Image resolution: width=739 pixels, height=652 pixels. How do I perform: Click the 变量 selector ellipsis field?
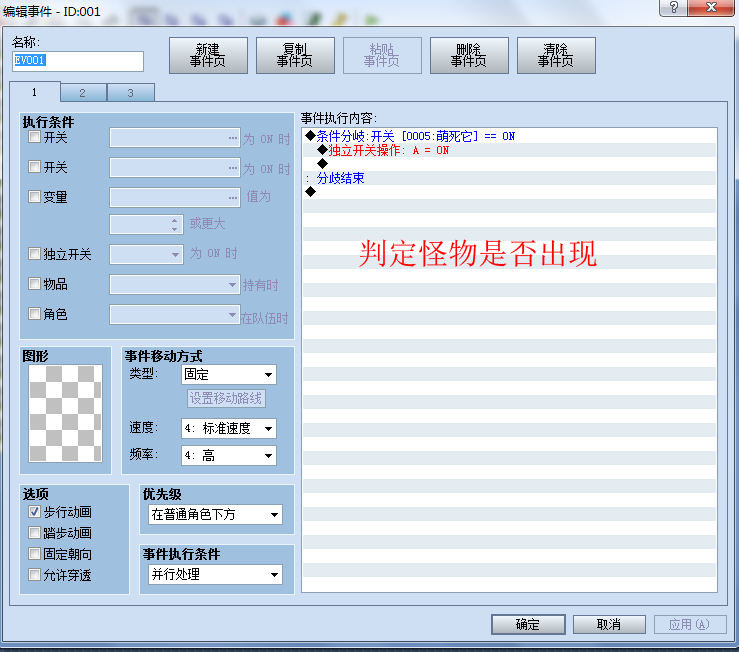coord(175,198)
